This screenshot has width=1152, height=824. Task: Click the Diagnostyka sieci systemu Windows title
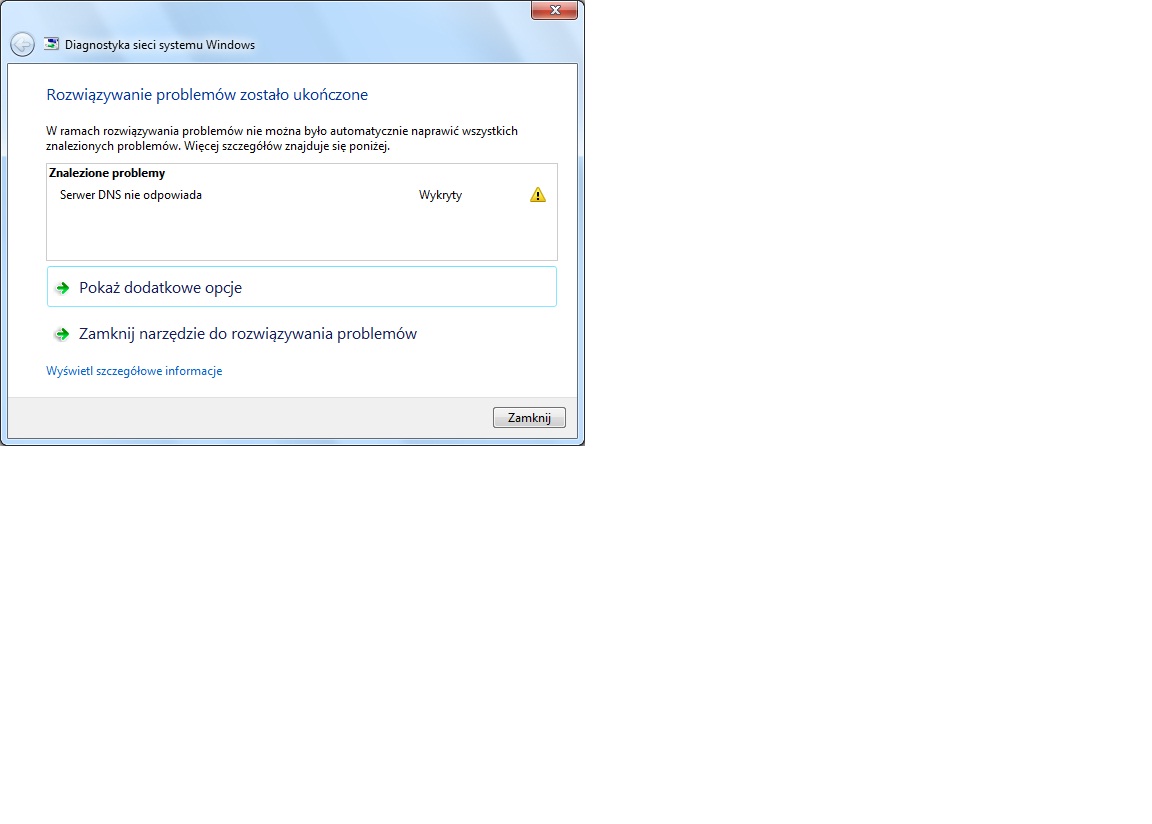159,45
